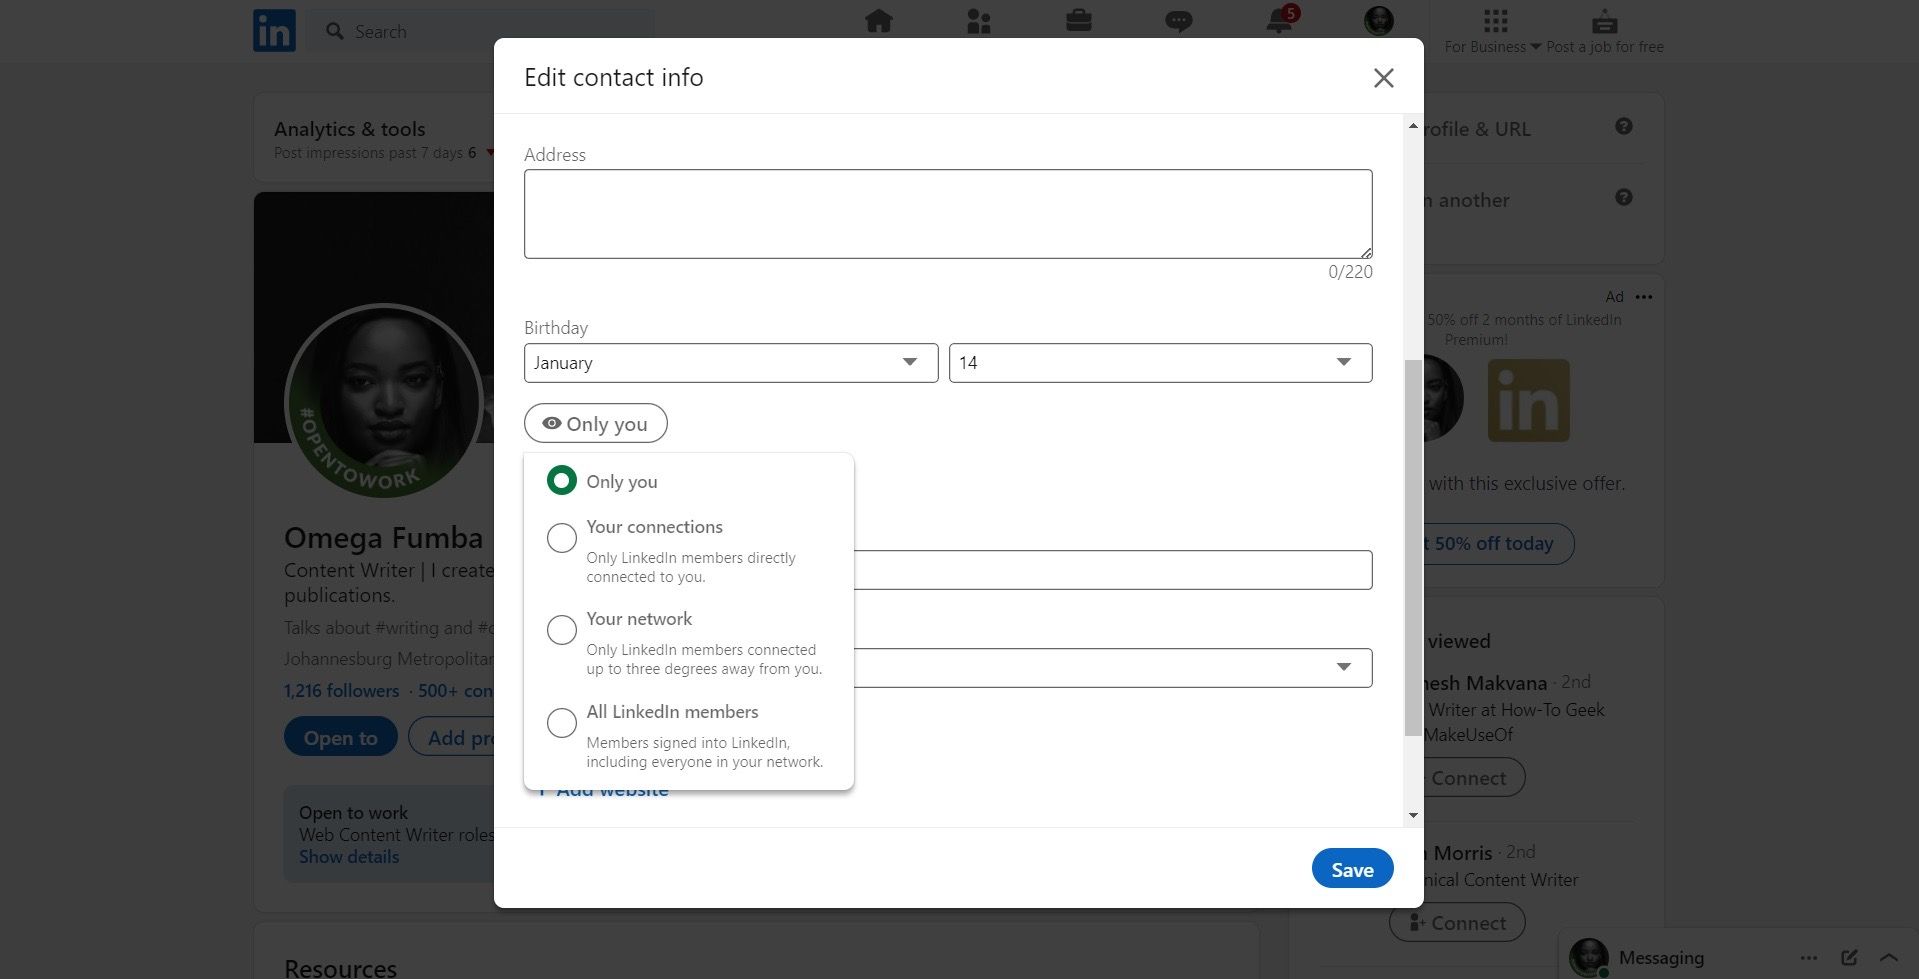Image resolution: width=1919 pixels, height=979 pixels.
Task: Select the Your network radio button
Action: [561, 629]
